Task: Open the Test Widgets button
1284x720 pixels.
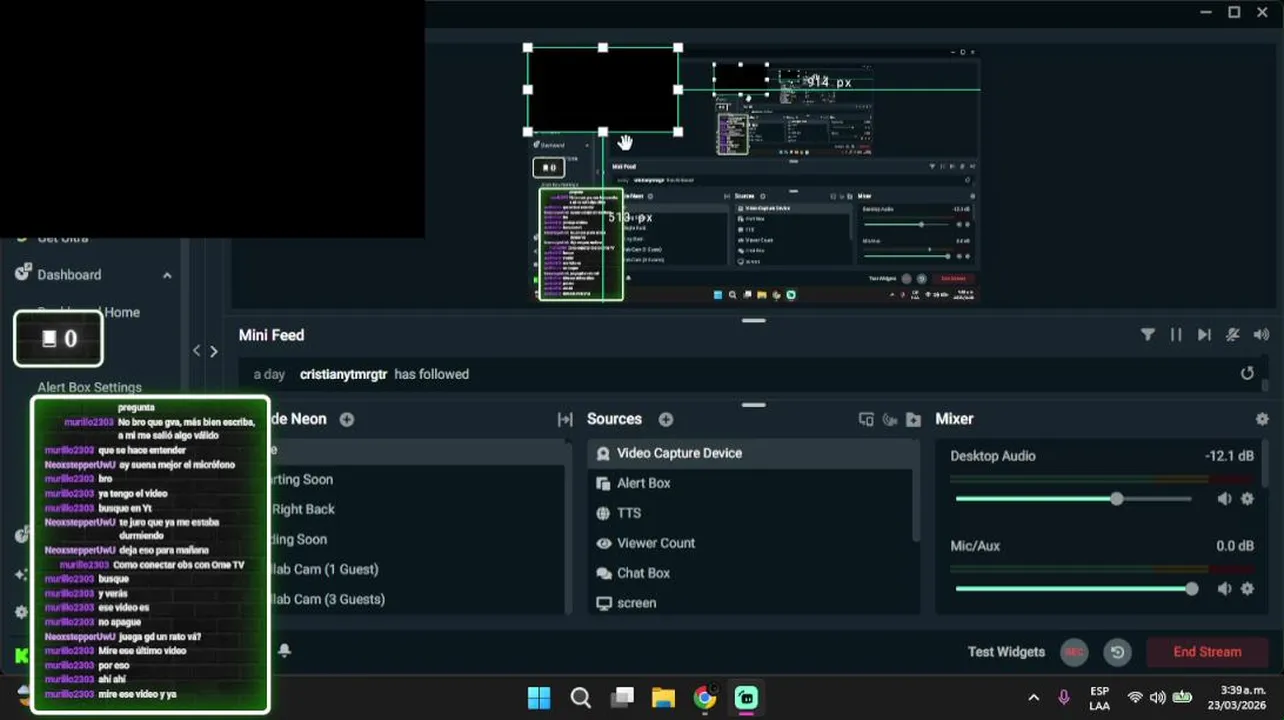Action: click(1006, 652)
